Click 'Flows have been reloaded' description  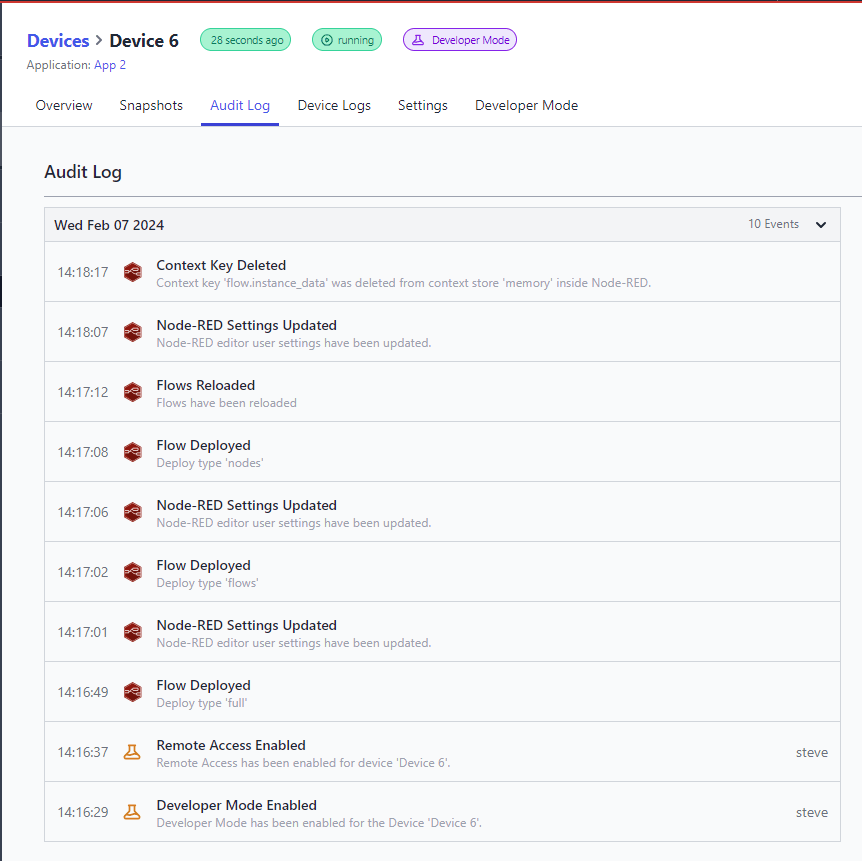pos(226,402)
